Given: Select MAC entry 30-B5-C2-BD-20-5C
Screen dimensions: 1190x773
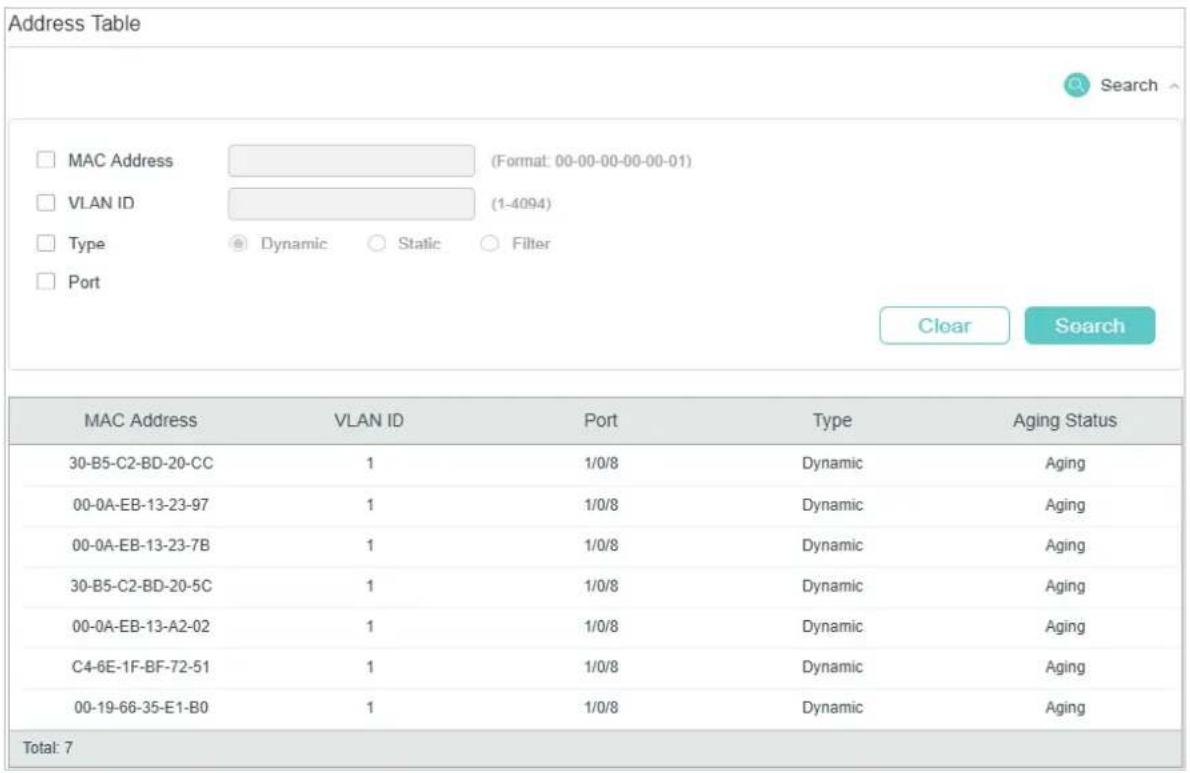Looking at the screenshot, I should (x=141, y=586).
